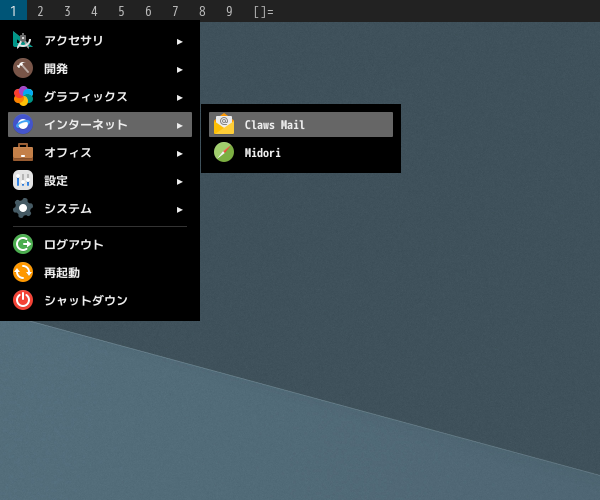Launch Midori browser from the submenu
The image size is (600, 500).
(x=301, y=152)
